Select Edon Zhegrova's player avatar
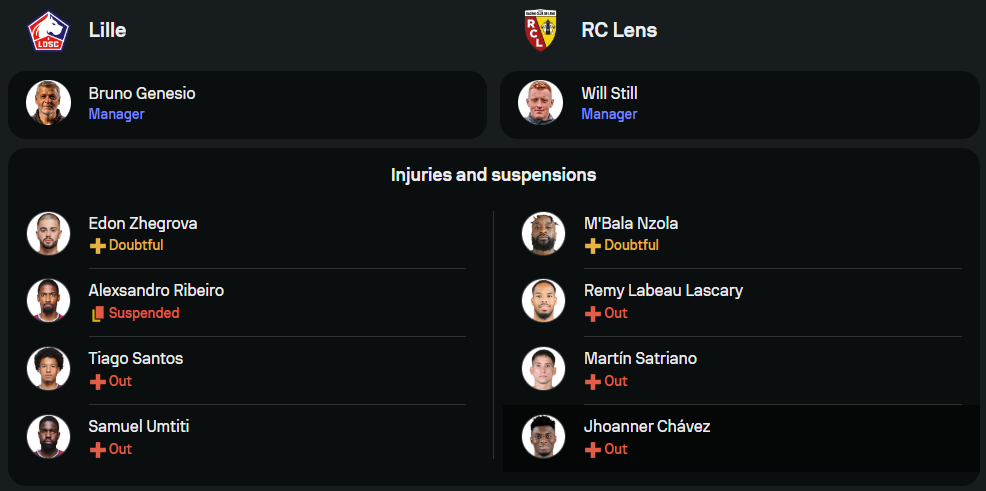The image size is (986, 491). click(x=48, y=233)
